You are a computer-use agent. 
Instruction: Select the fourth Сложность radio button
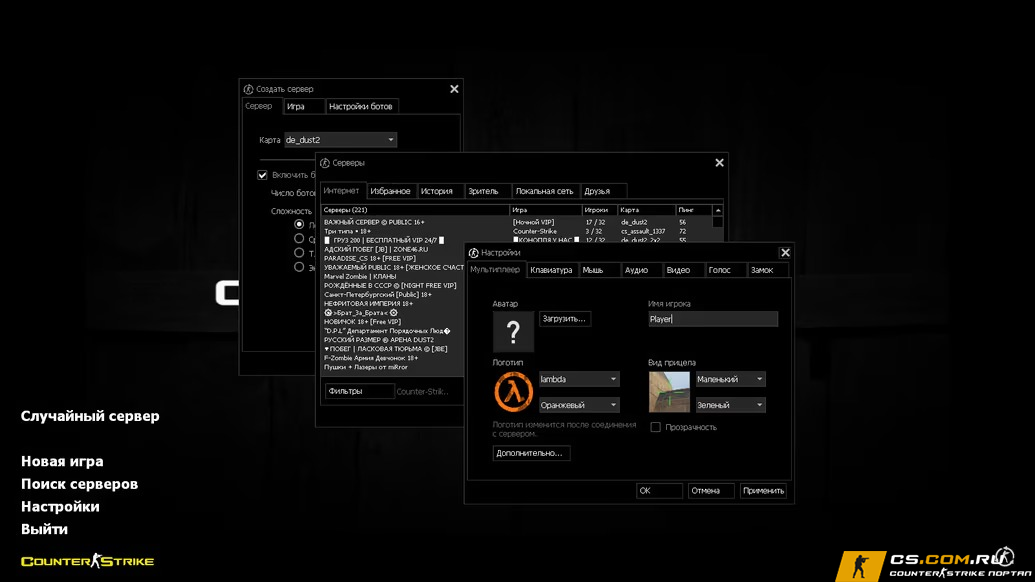point(299,267)
